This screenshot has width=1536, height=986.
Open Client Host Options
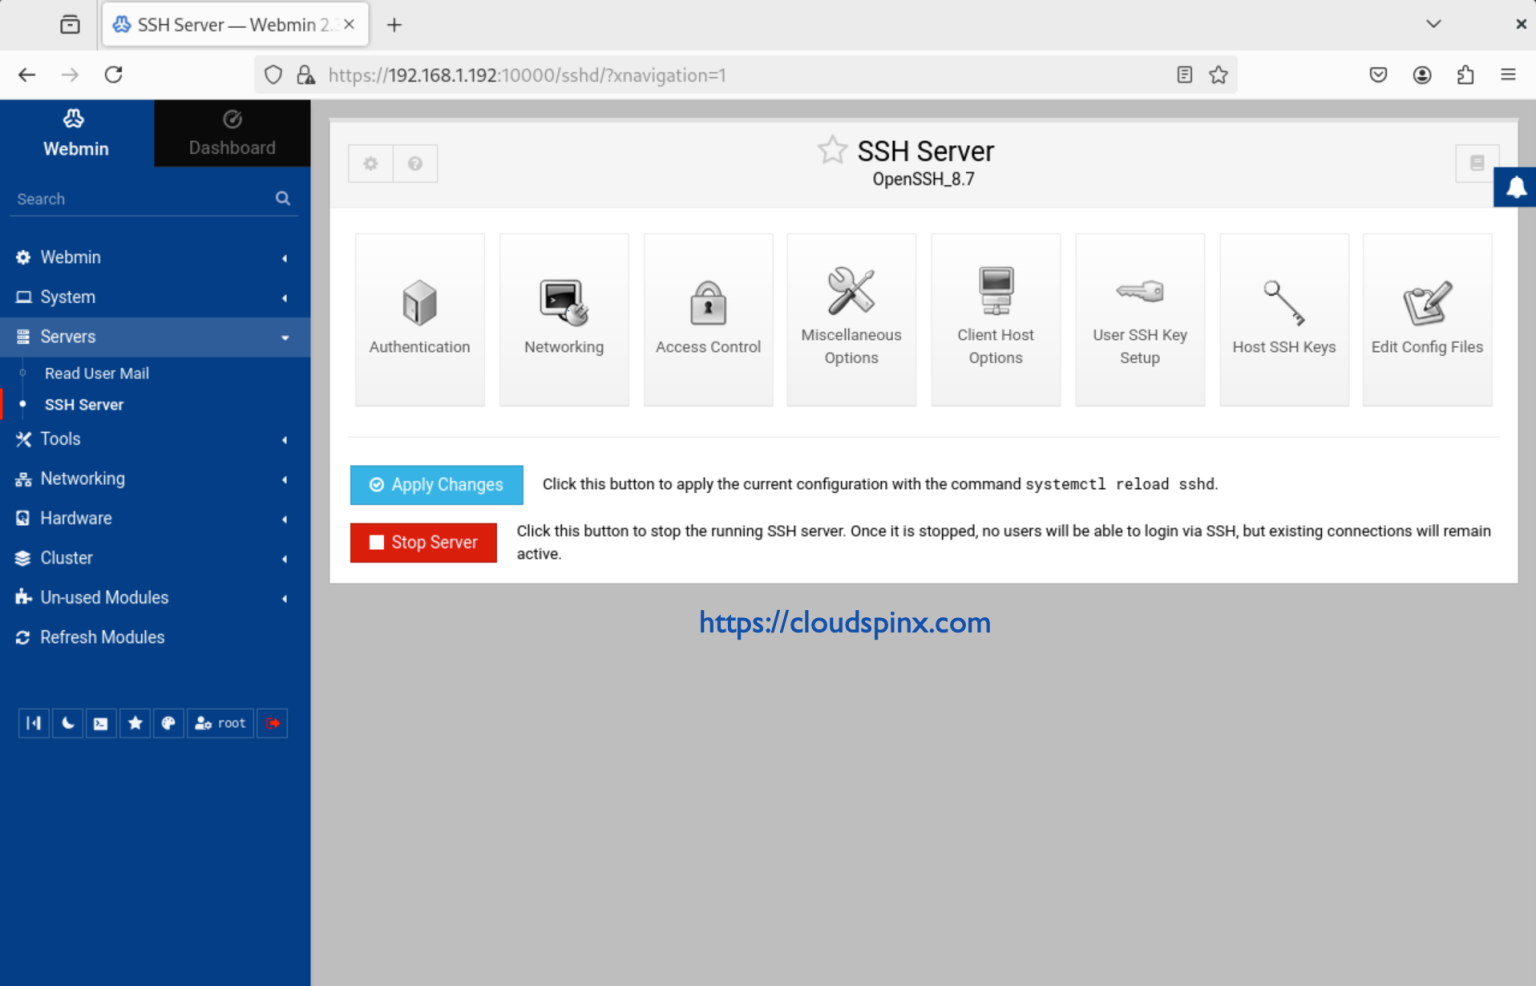point(995,318)
